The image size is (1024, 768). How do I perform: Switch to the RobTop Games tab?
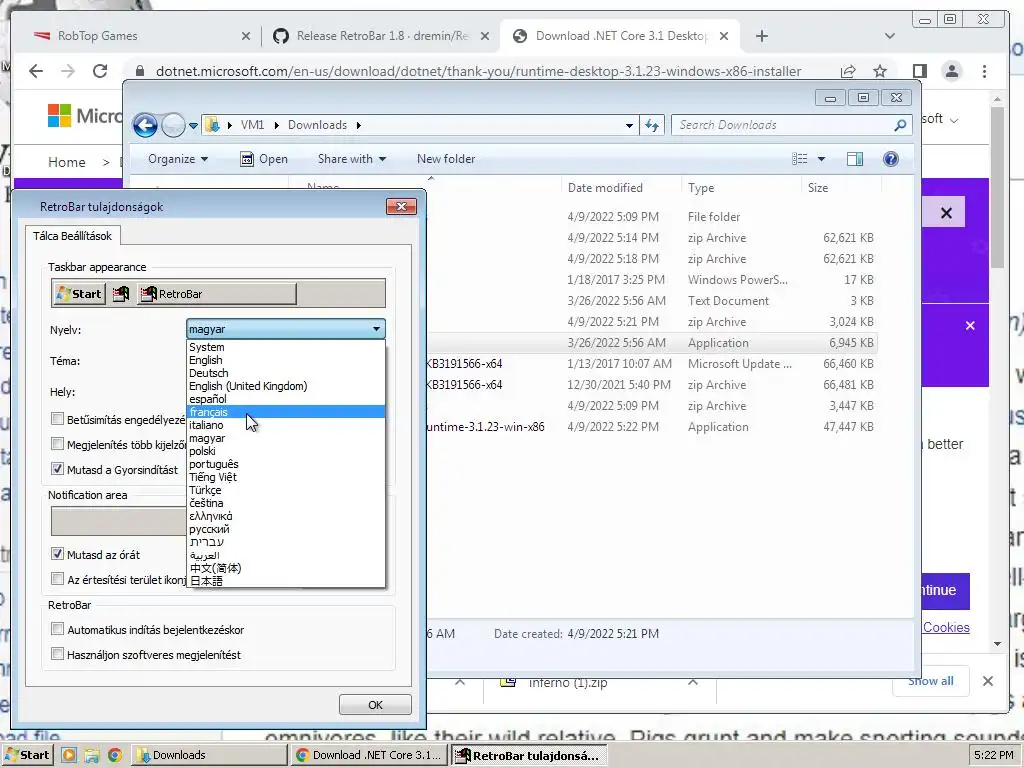140,36
